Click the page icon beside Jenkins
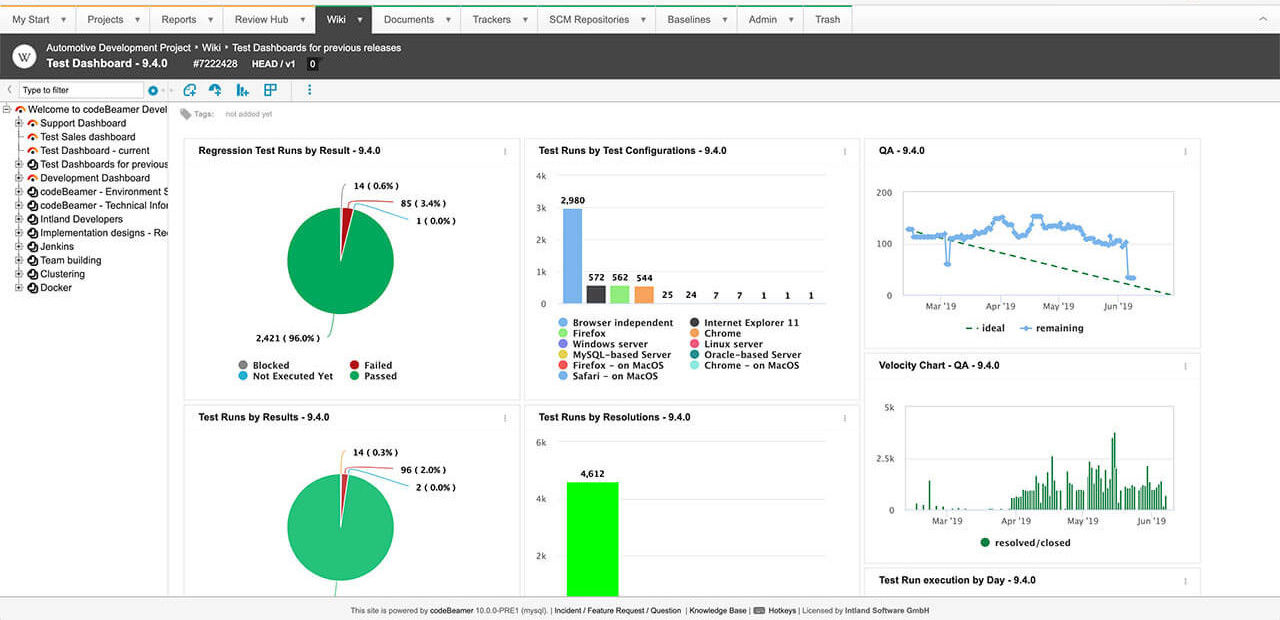The image size is (1280, 620). [x=32, y=246]
